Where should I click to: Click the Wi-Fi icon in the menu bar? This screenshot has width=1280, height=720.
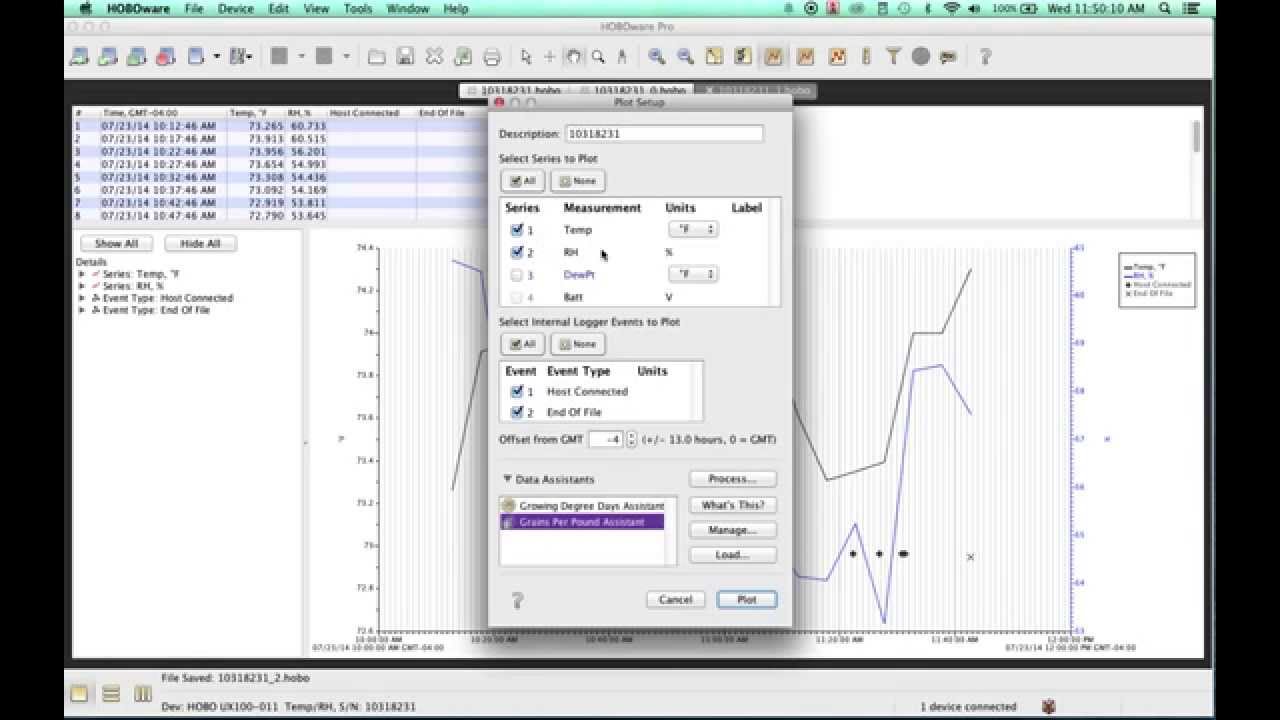(951, 8)
